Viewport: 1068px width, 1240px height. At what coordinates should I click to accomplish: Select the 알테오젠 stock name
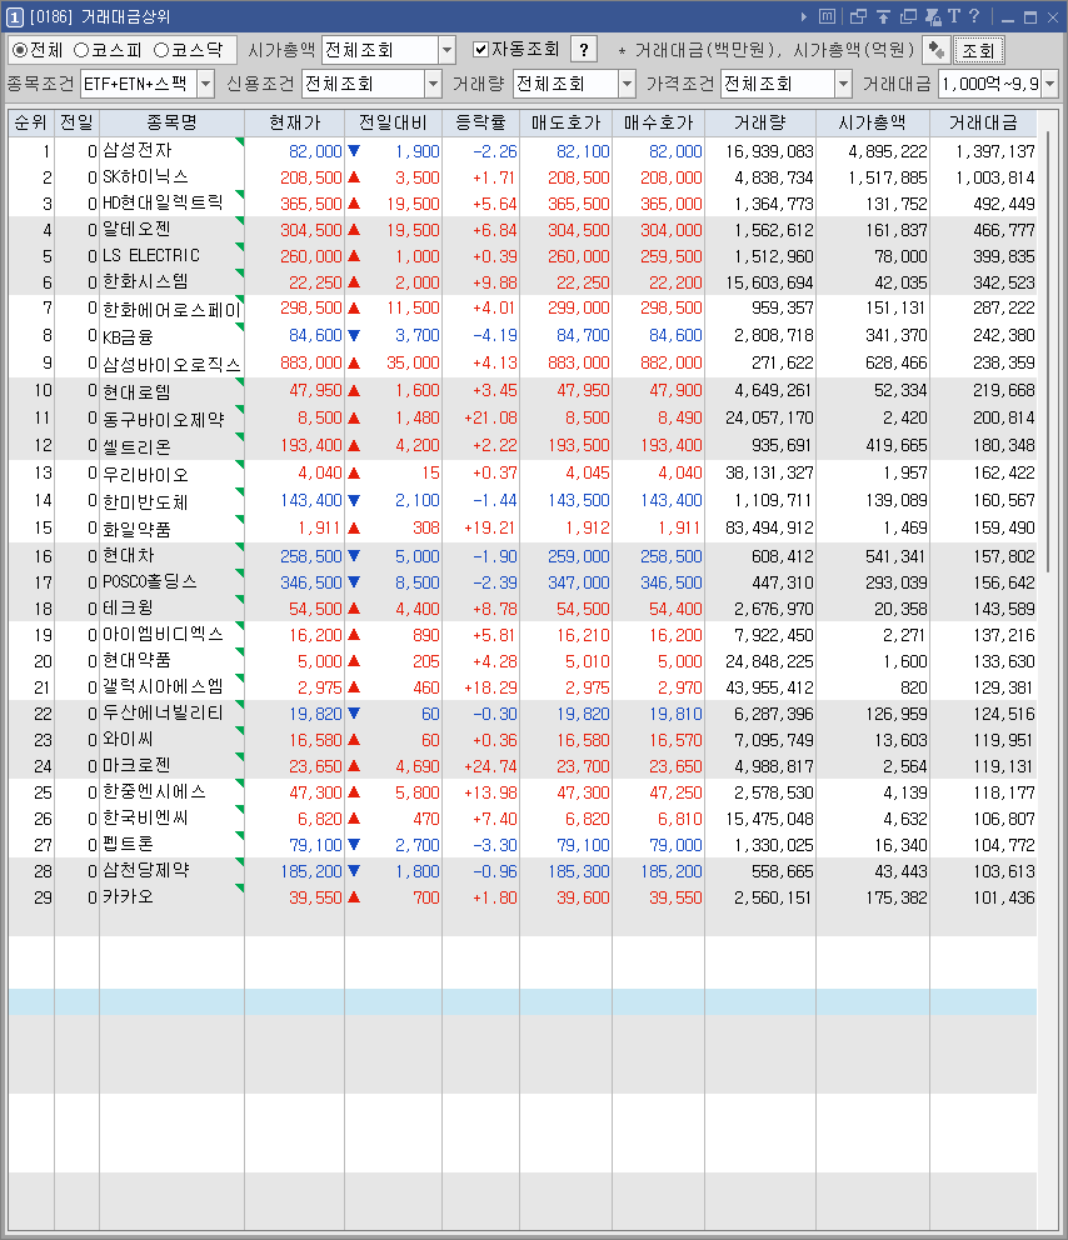137,229
